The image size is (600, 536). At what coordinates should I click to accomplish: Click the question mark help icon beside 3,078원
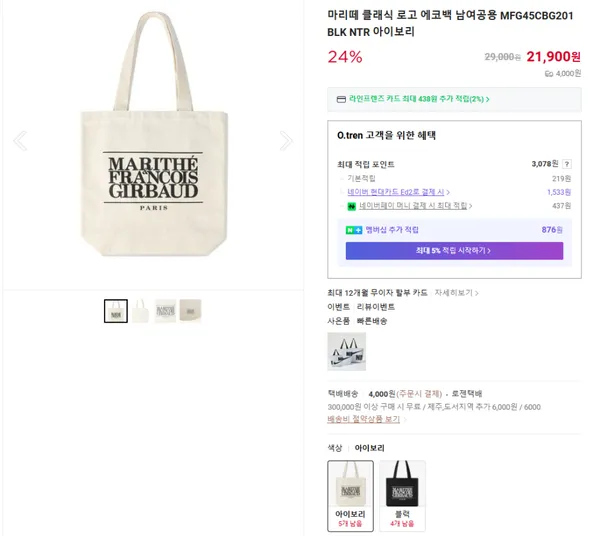[x=567, y=163]
